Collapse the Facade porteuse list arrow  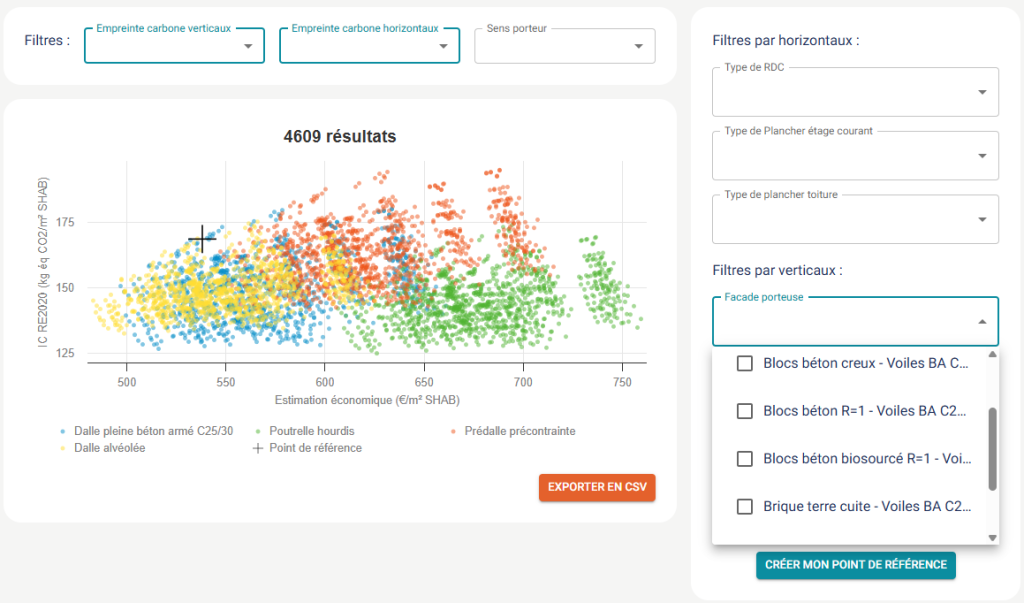pyautogui.click(x=982, y=322)
